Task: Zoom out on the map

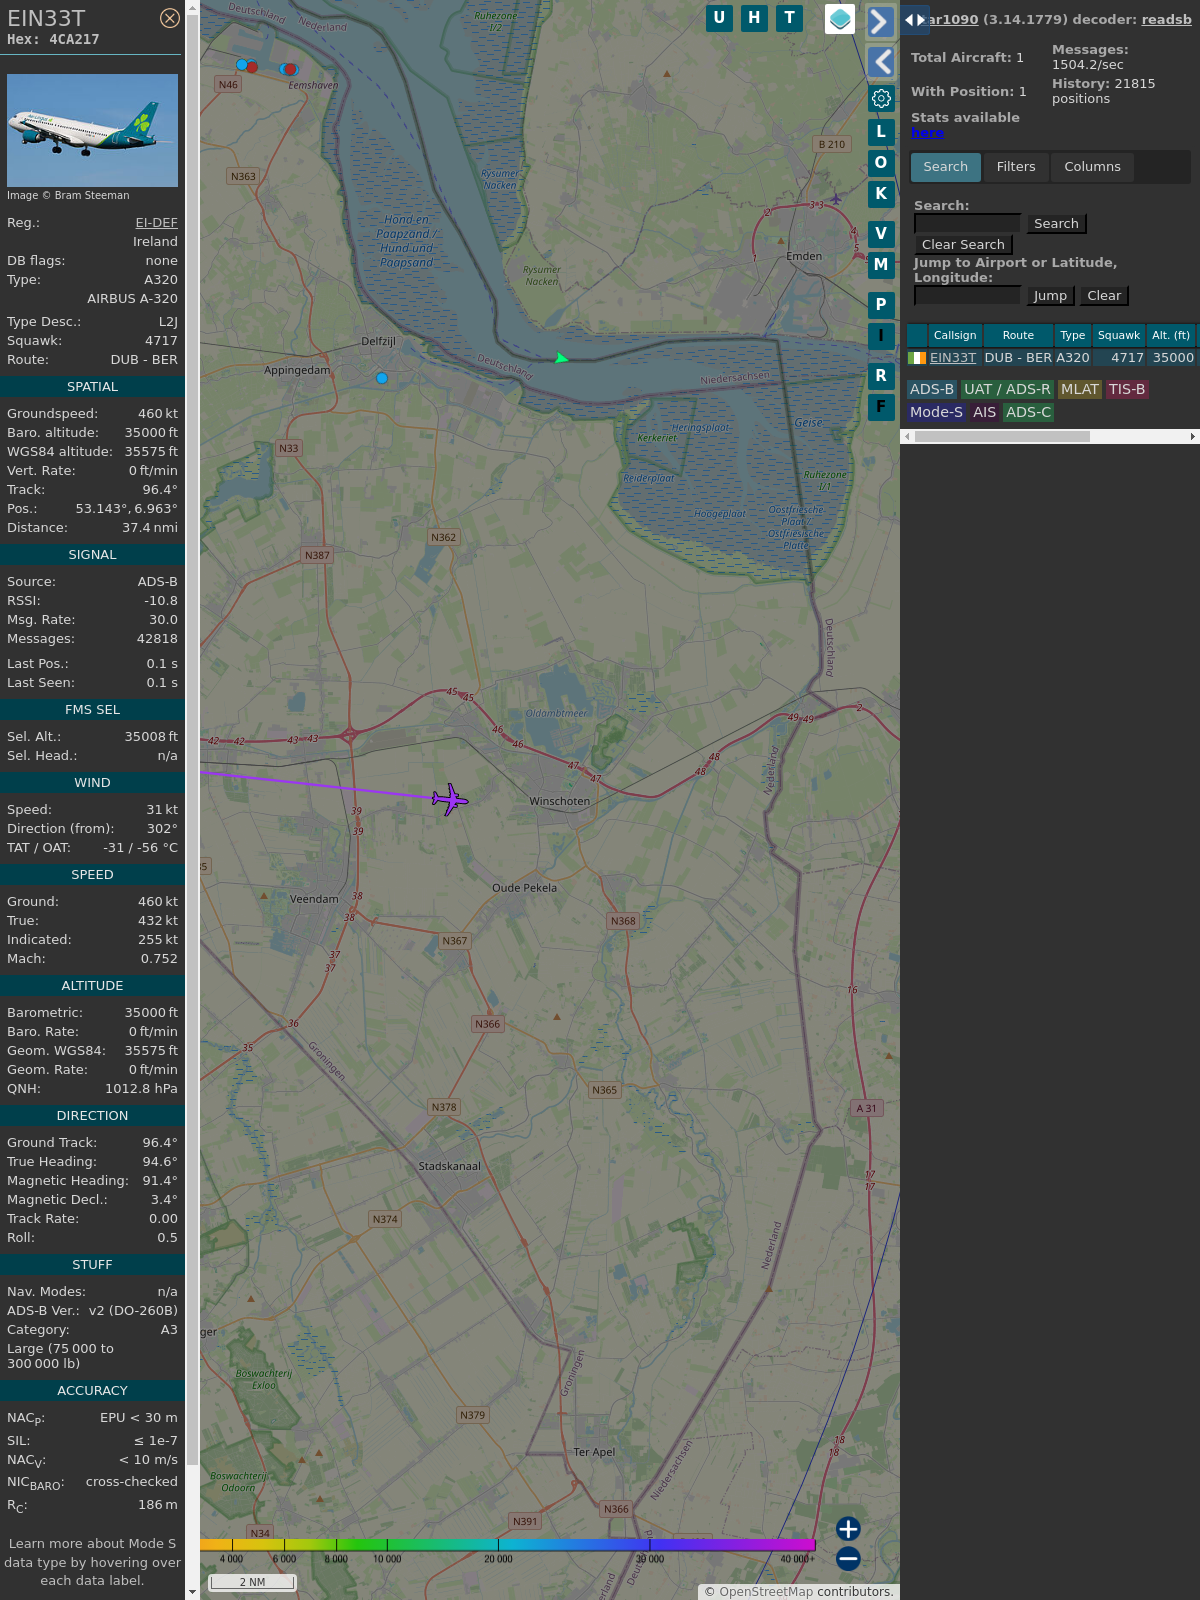Action: (x=848, y=1558)
